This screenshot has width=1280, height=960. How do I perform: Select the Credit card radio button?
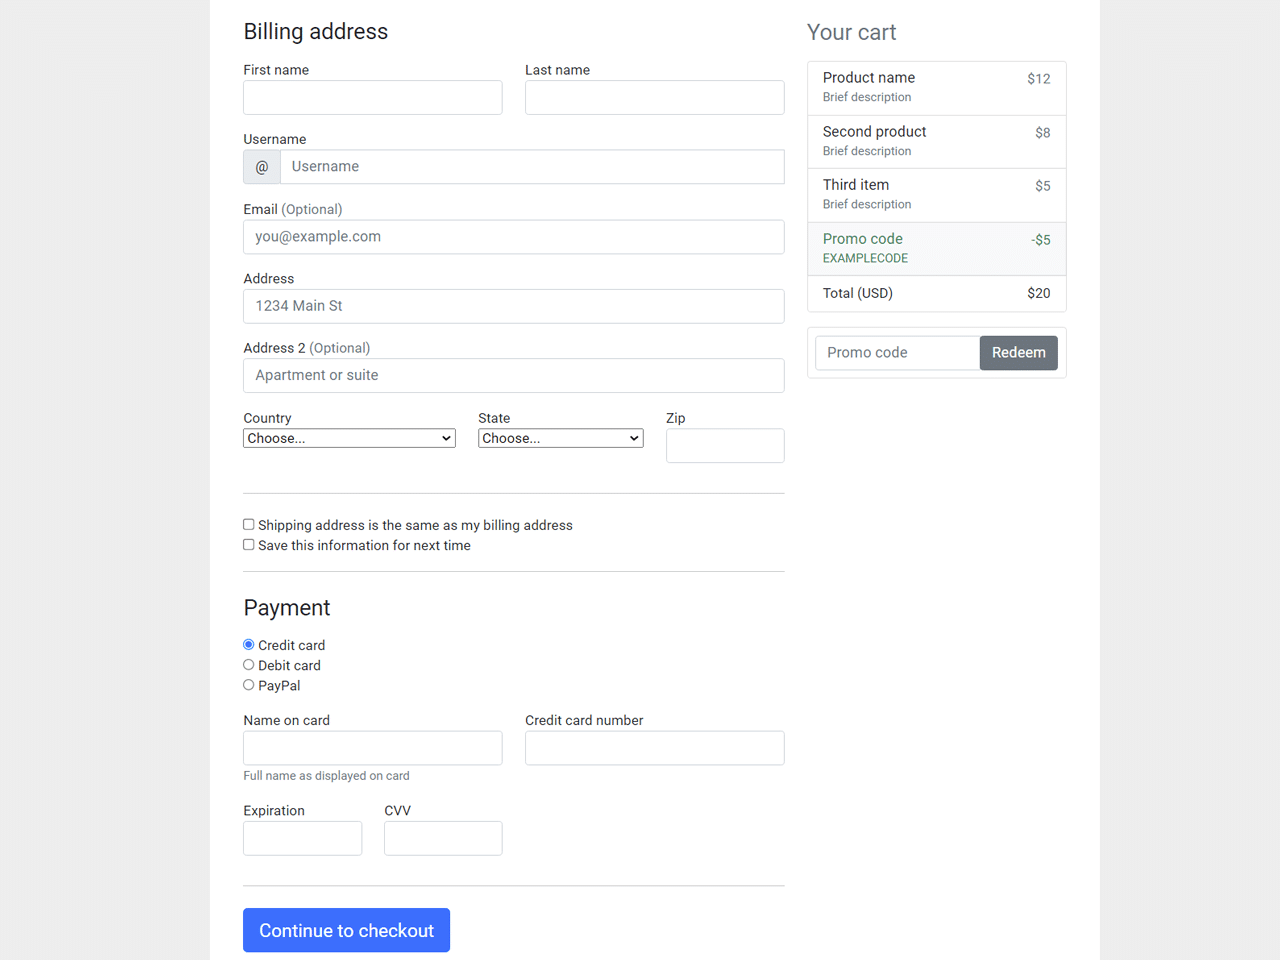tap(248, 644)
